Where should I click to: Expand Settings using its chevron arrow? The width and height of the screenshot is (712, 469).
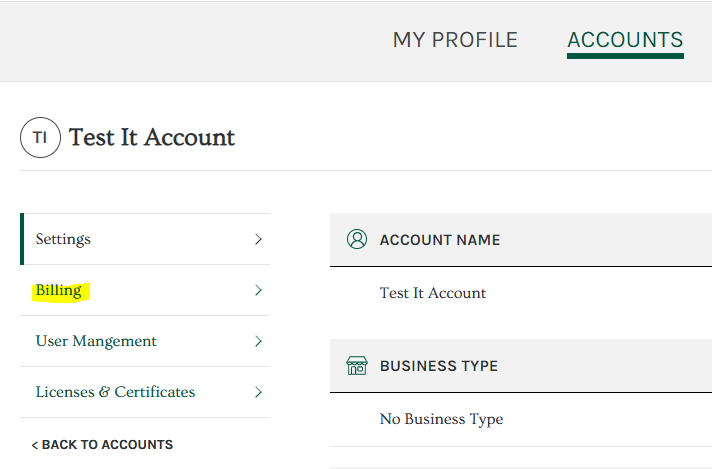[x=258, y=239]
